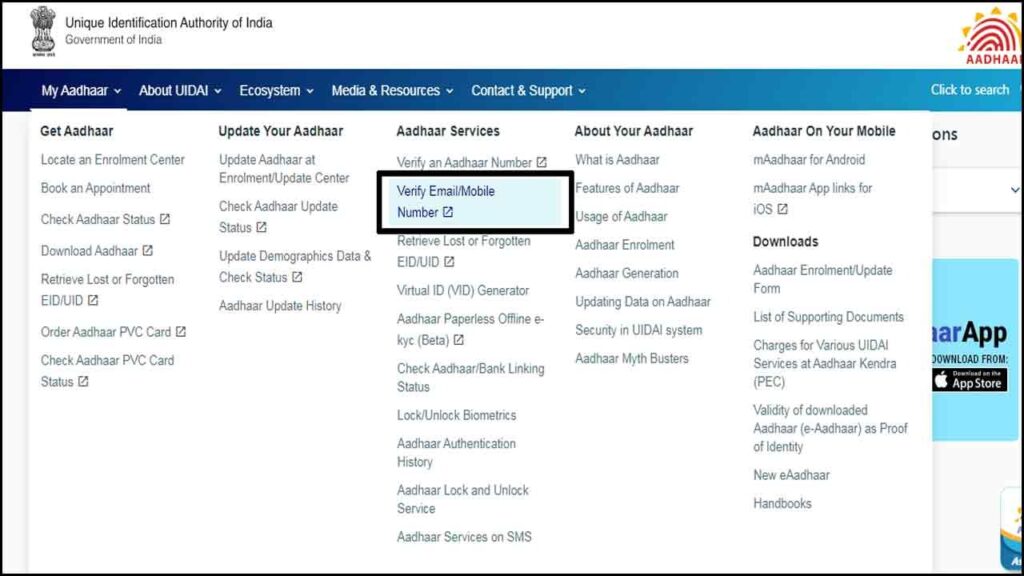Open the My Aadhaar menu
This screenshot has width=1024, height=576.
78,90
